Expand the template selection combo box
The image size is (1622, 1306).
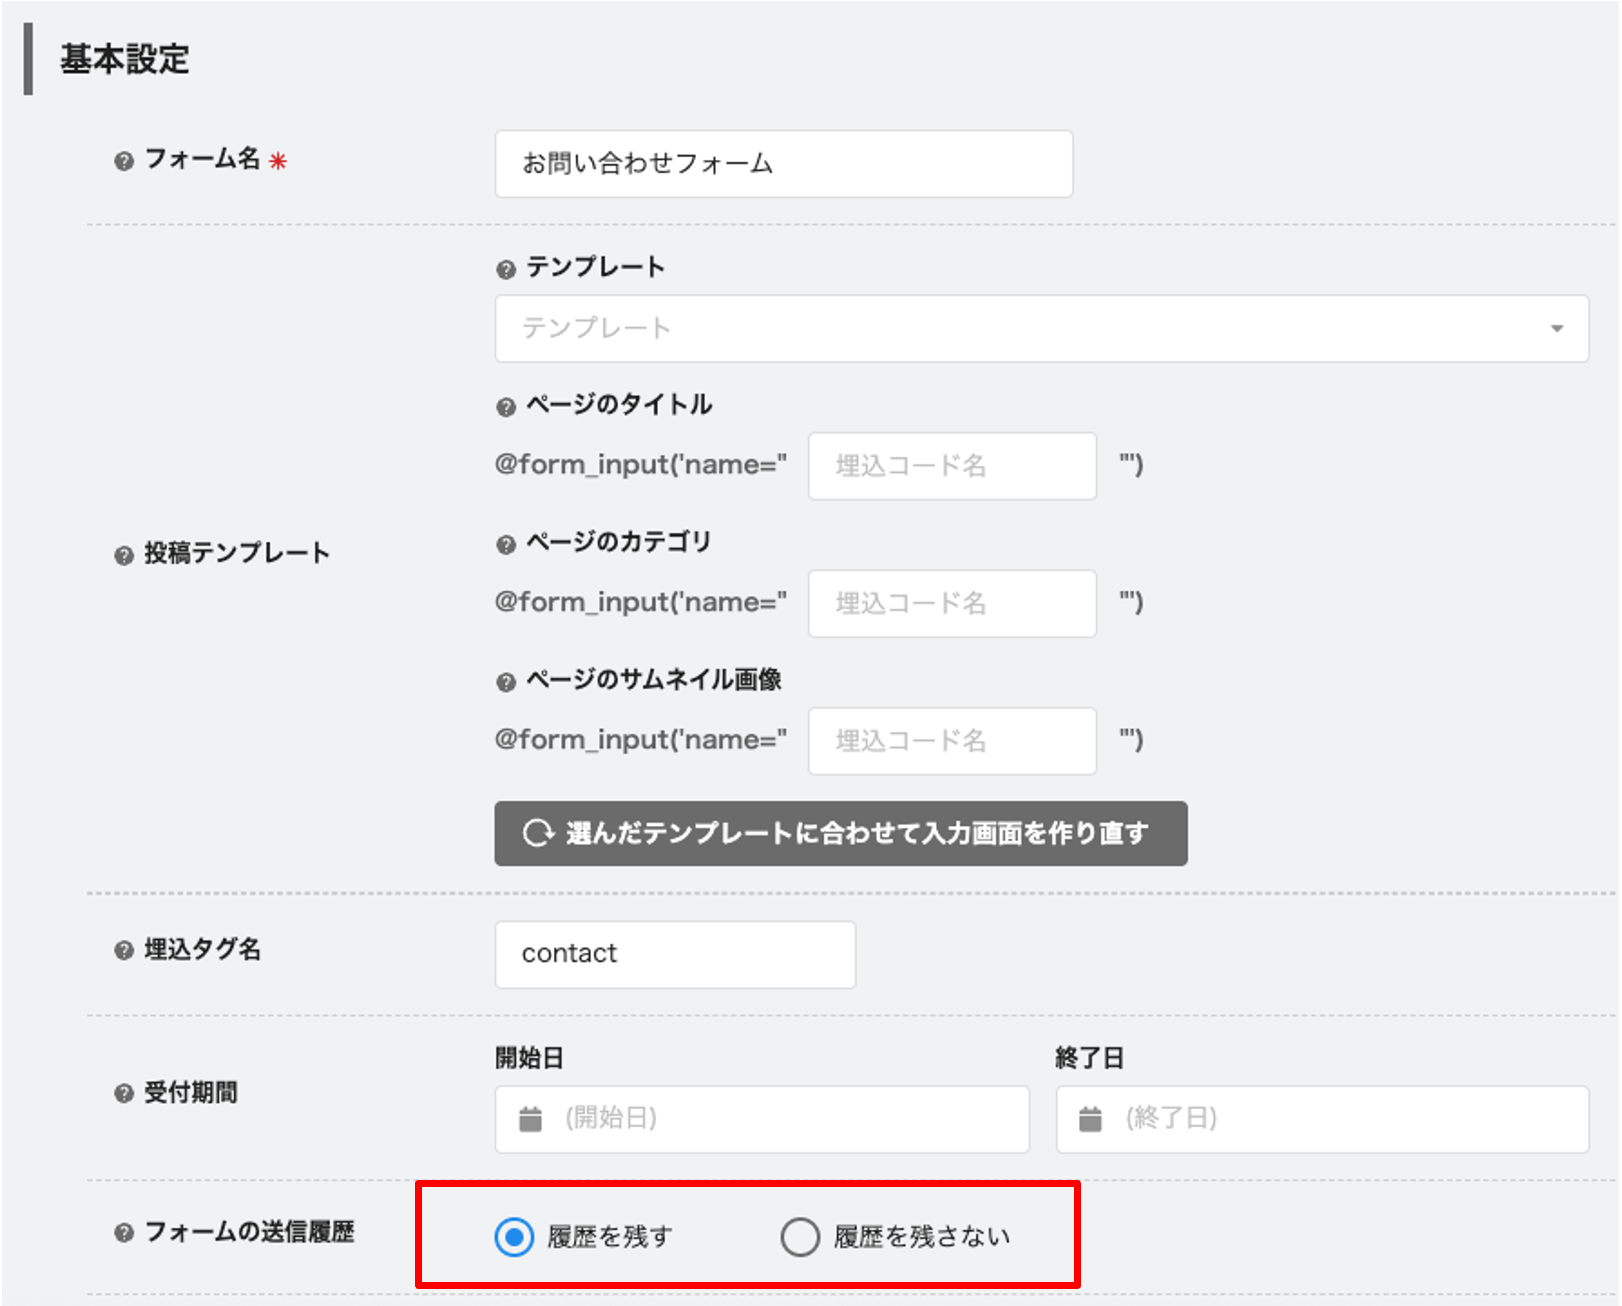coord(1040,328)
